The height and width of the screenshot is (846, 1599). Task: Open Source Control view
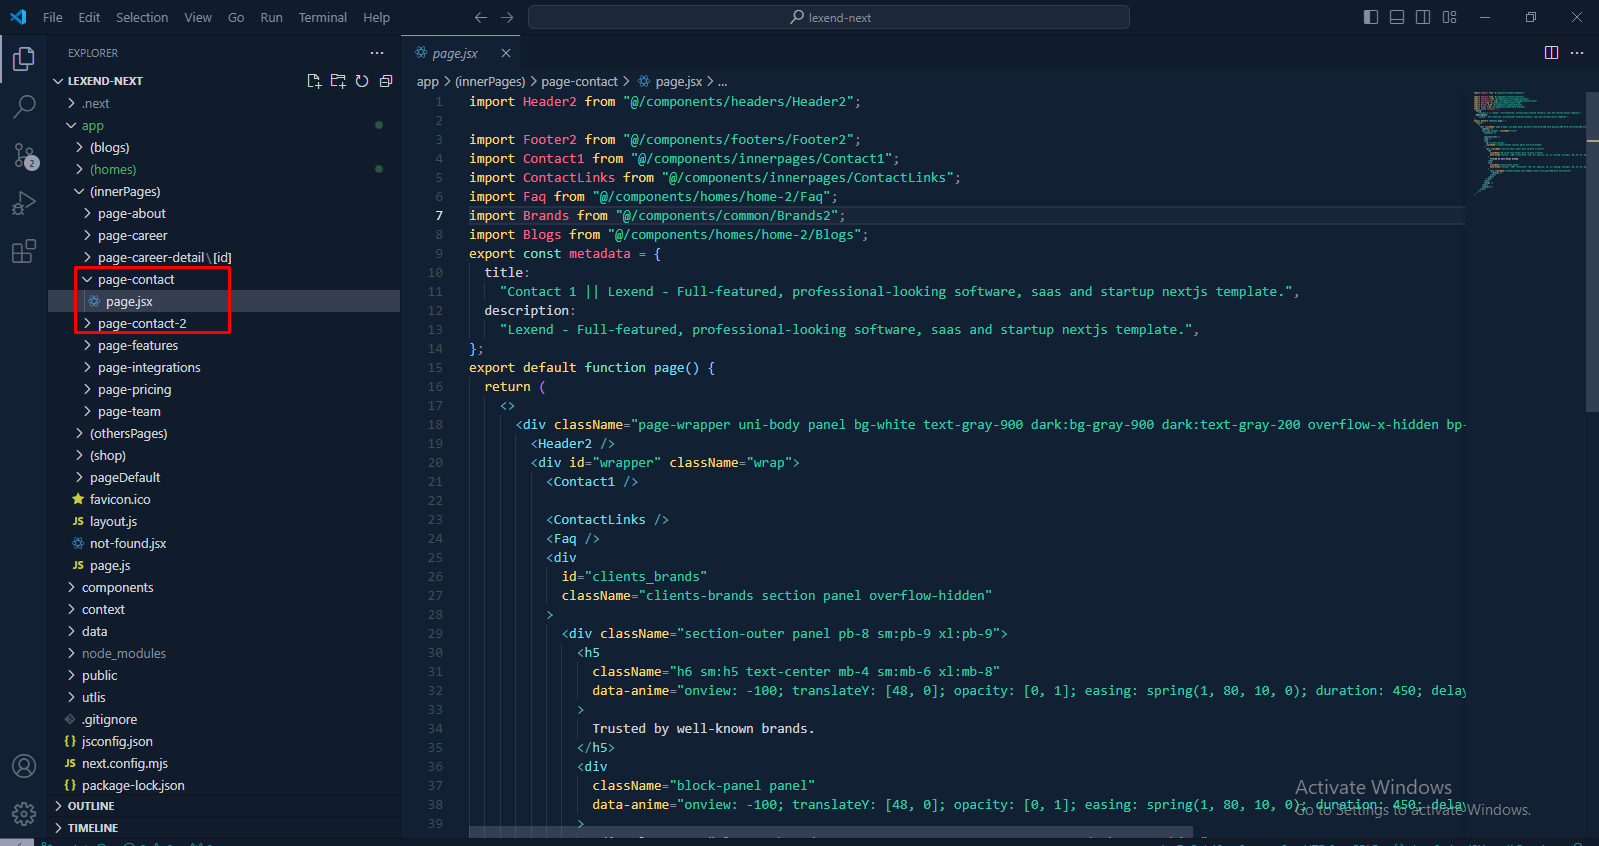click(x=24, y=155)
